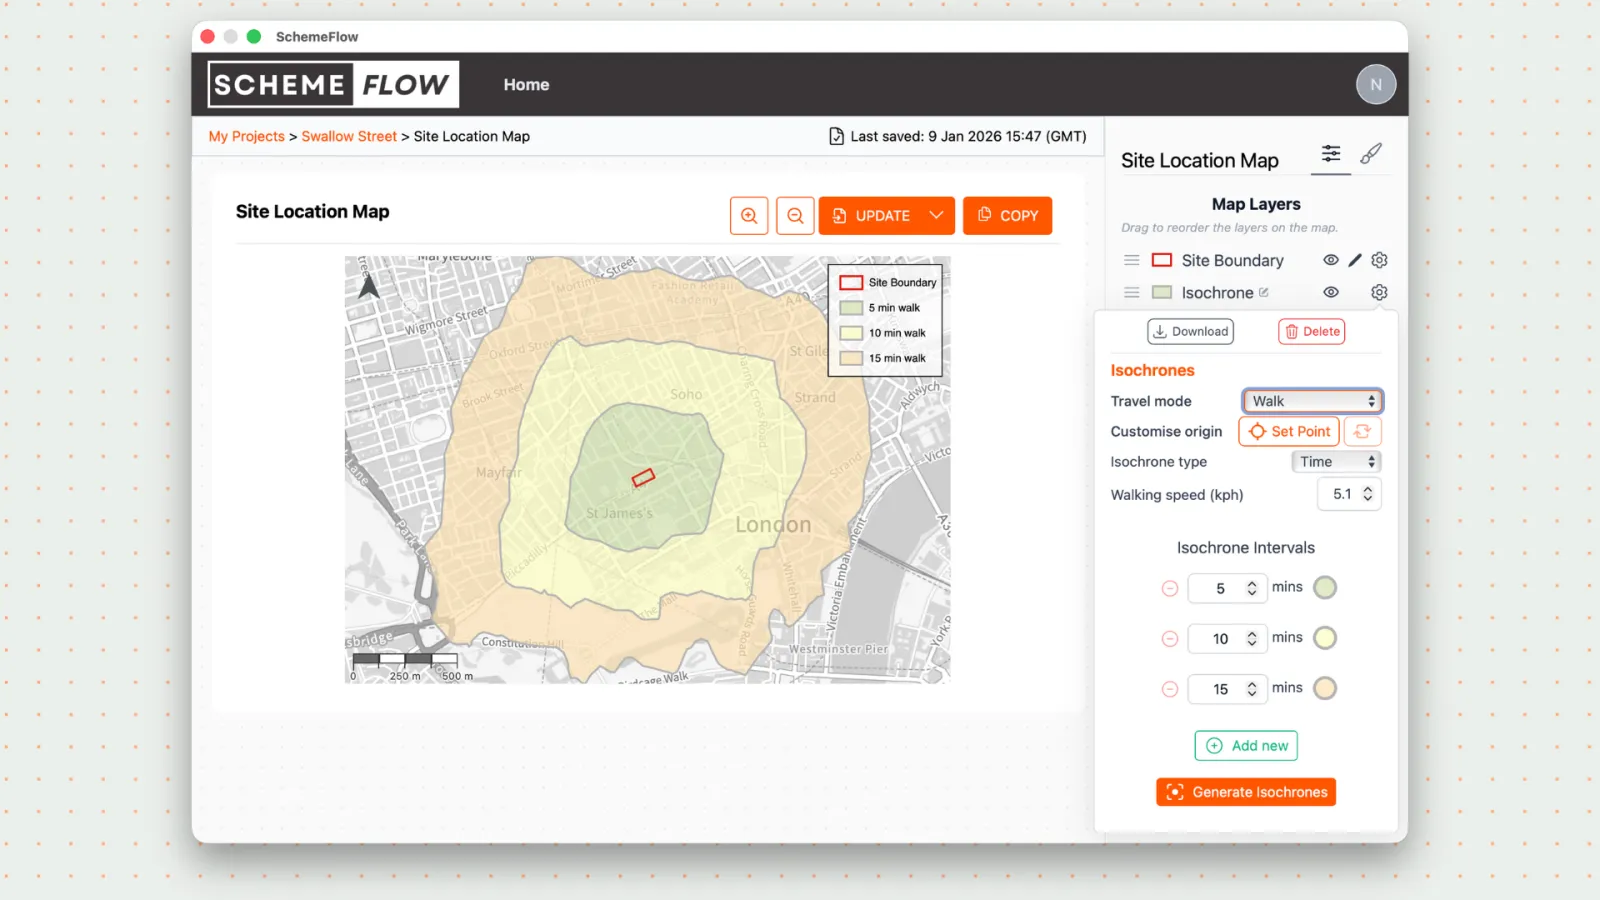Image resolution: width=1600 pixels, height=900 pixels.
Task: Open the 10 mins yellow color swatch
Action: 1325,638
